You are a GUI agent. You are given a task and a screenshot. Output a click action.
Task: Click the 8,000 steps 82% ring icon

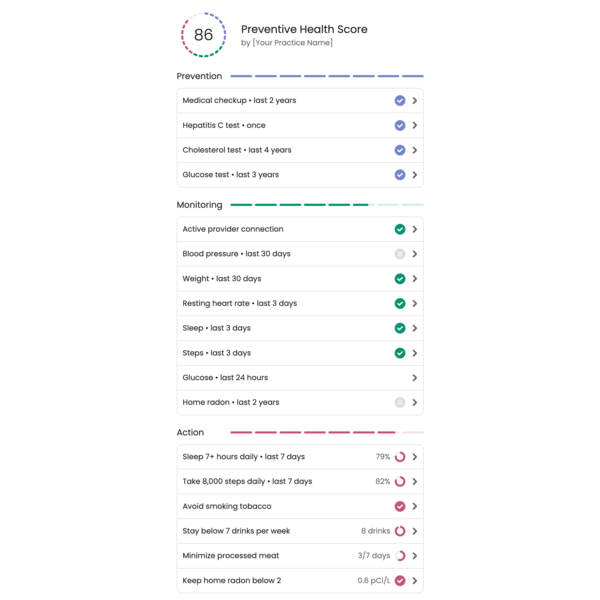pyautogui.click(x=400, y=482)
